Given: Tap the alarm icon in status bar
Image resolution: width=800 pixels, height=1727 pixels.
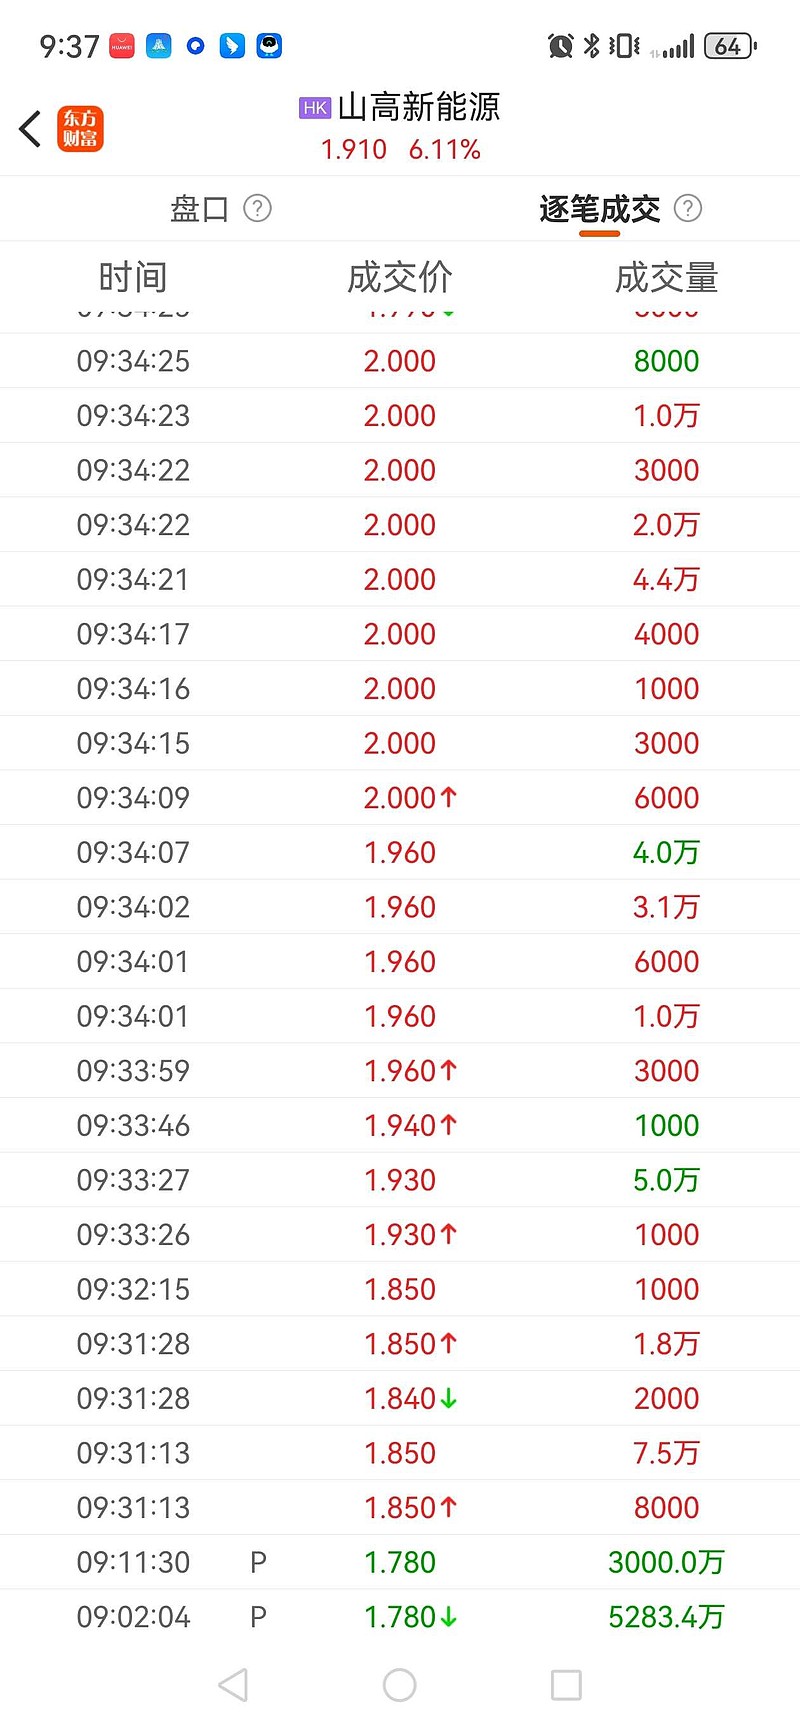Looking at the screenshot, I should click(x=561, y=46).
